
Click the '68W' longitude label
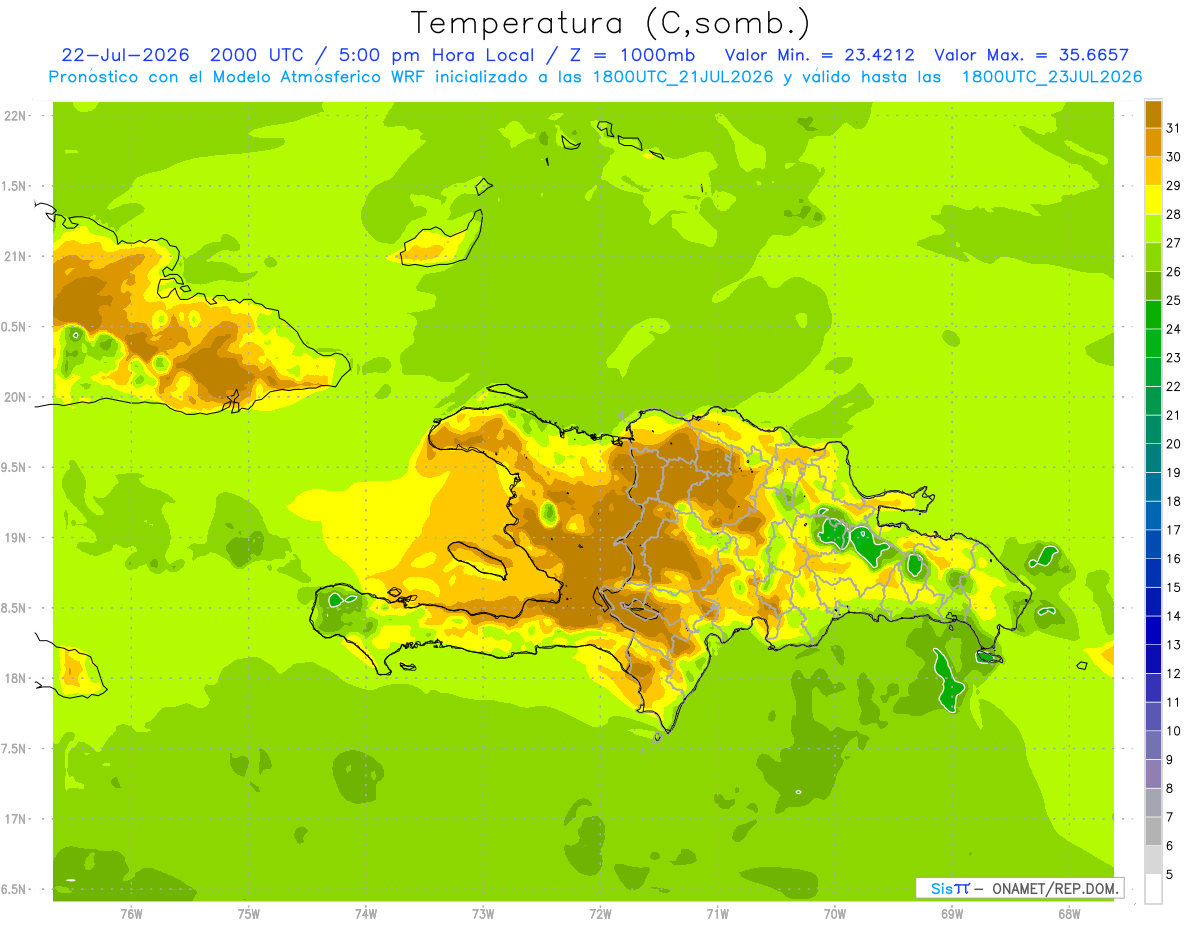pos(1069,914)
